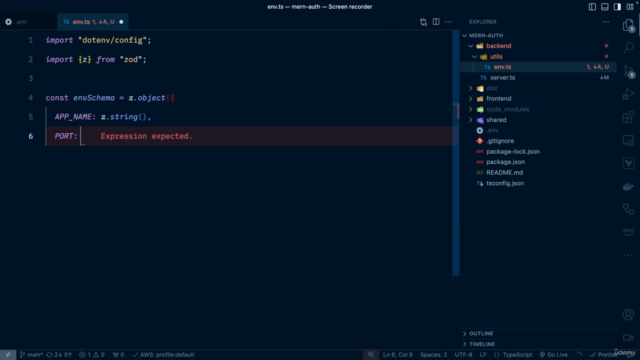Expand the node_modules folder
The image size is (640, 360).
point(471,109)
